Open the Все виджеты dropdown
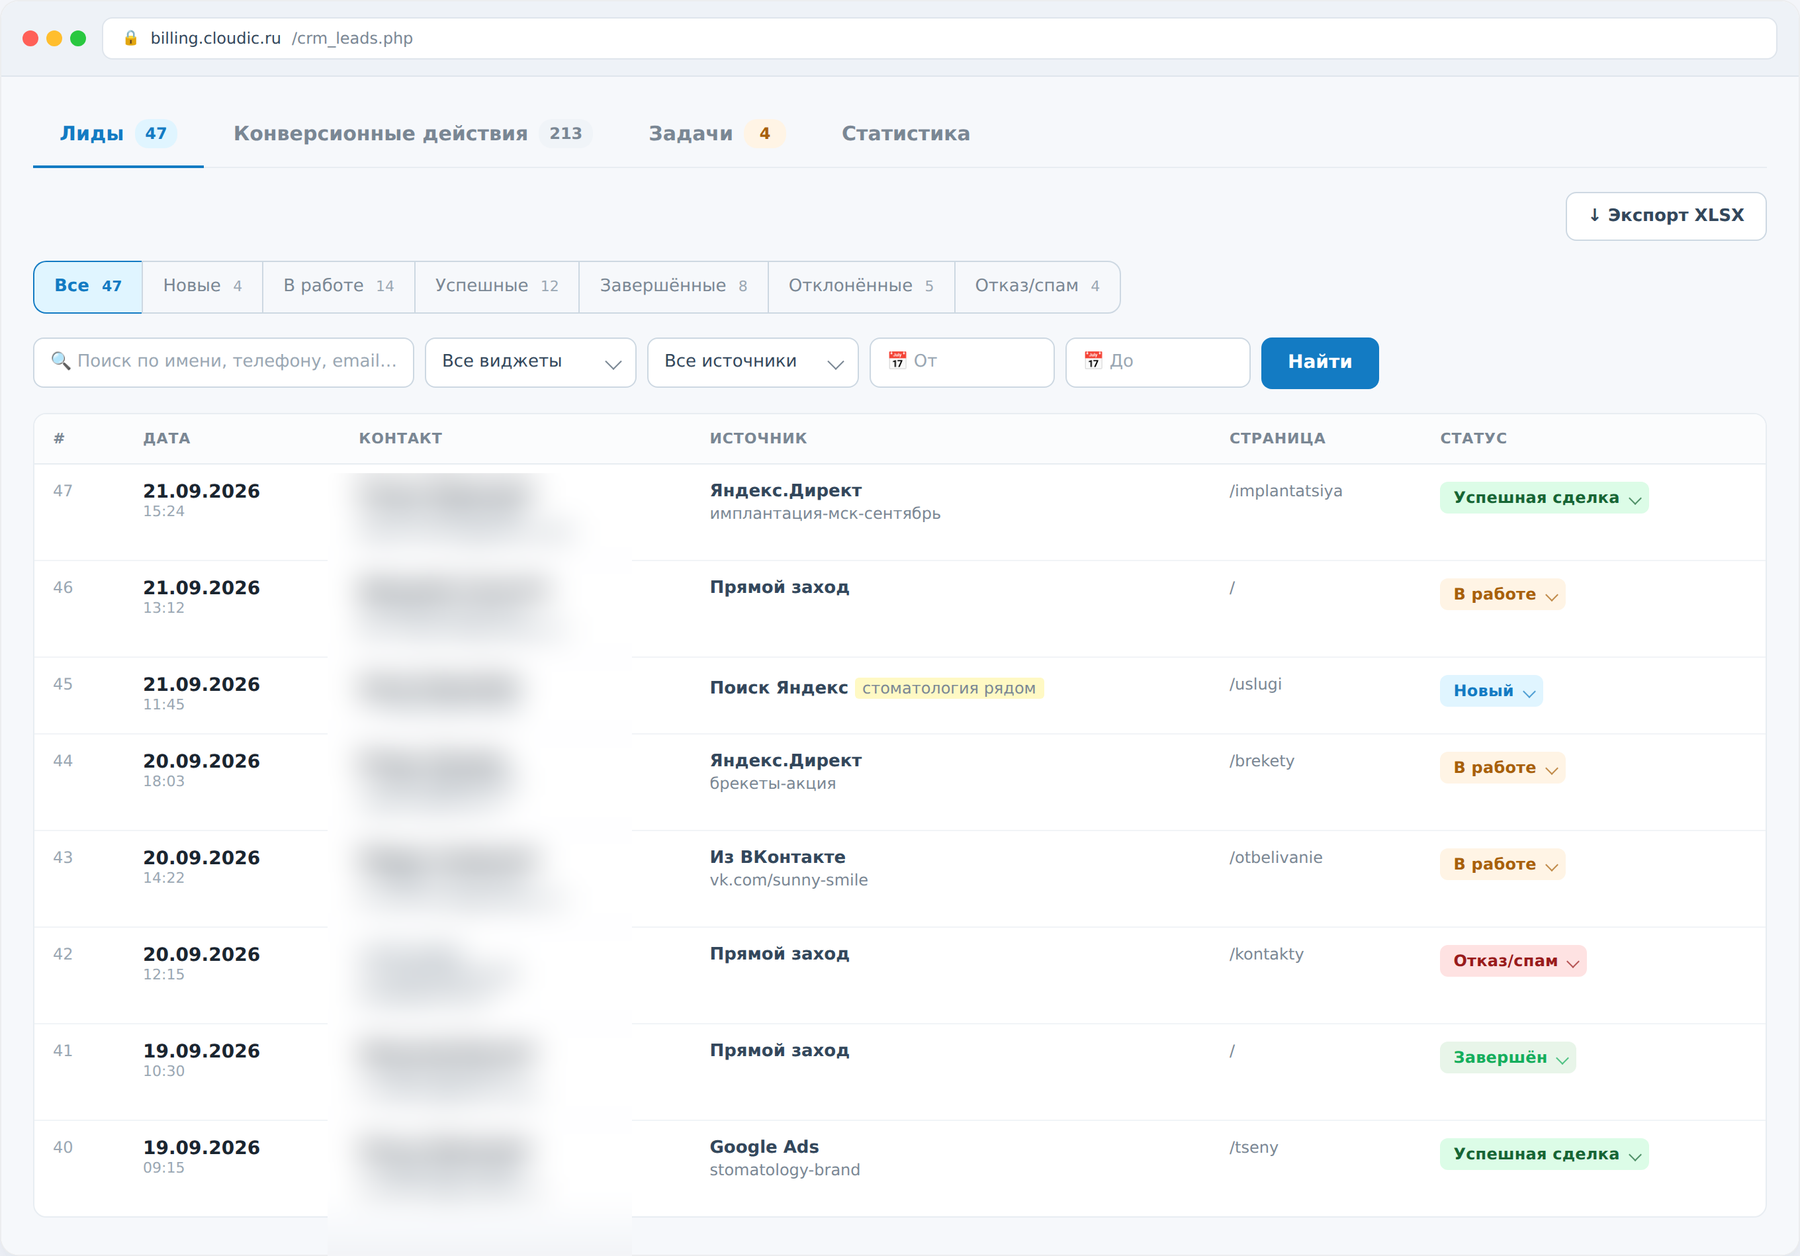Screen dimensions: 1800x1256 (530, 362)
